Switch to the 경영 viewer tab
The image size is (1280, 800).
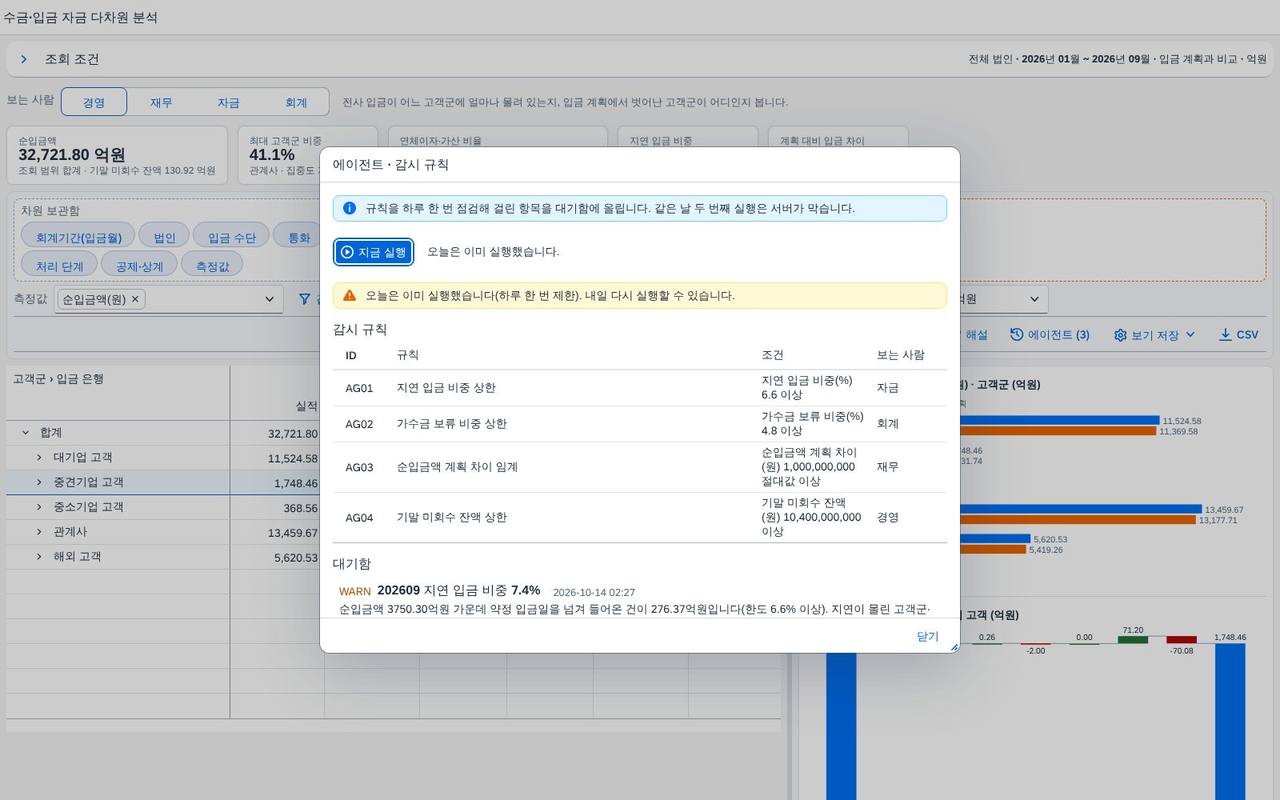point(94,102)
